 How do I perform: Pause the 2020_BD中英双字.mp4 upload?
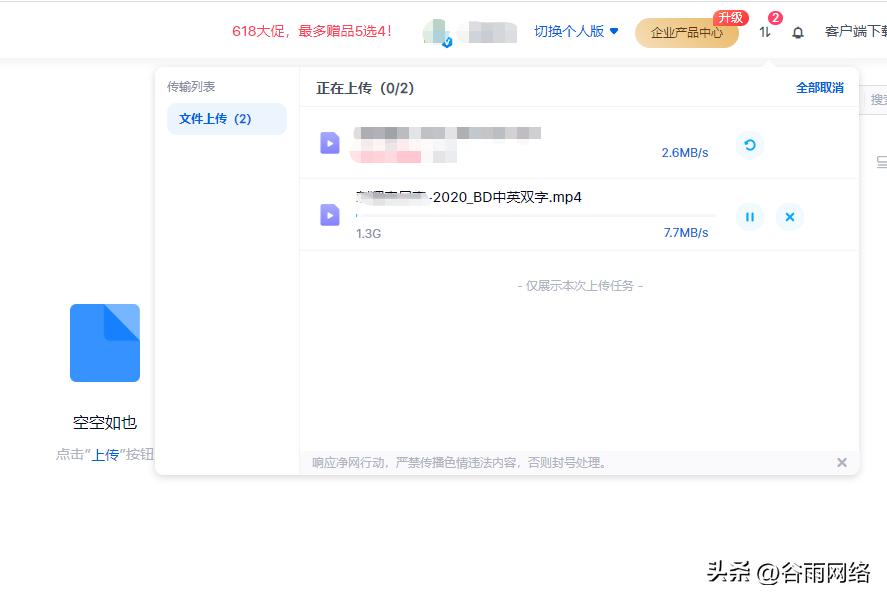[750, 216]
